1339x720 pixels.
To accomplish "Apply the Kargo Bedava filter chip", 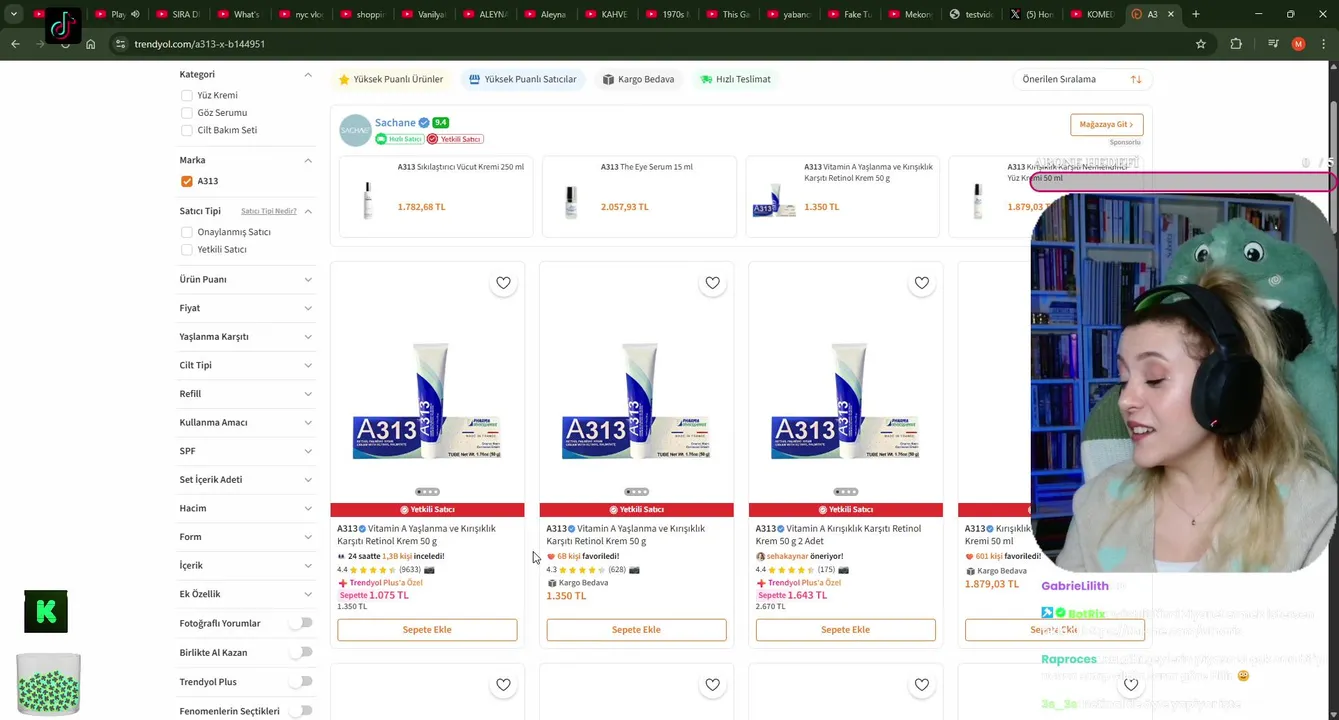I will (638, 79).
